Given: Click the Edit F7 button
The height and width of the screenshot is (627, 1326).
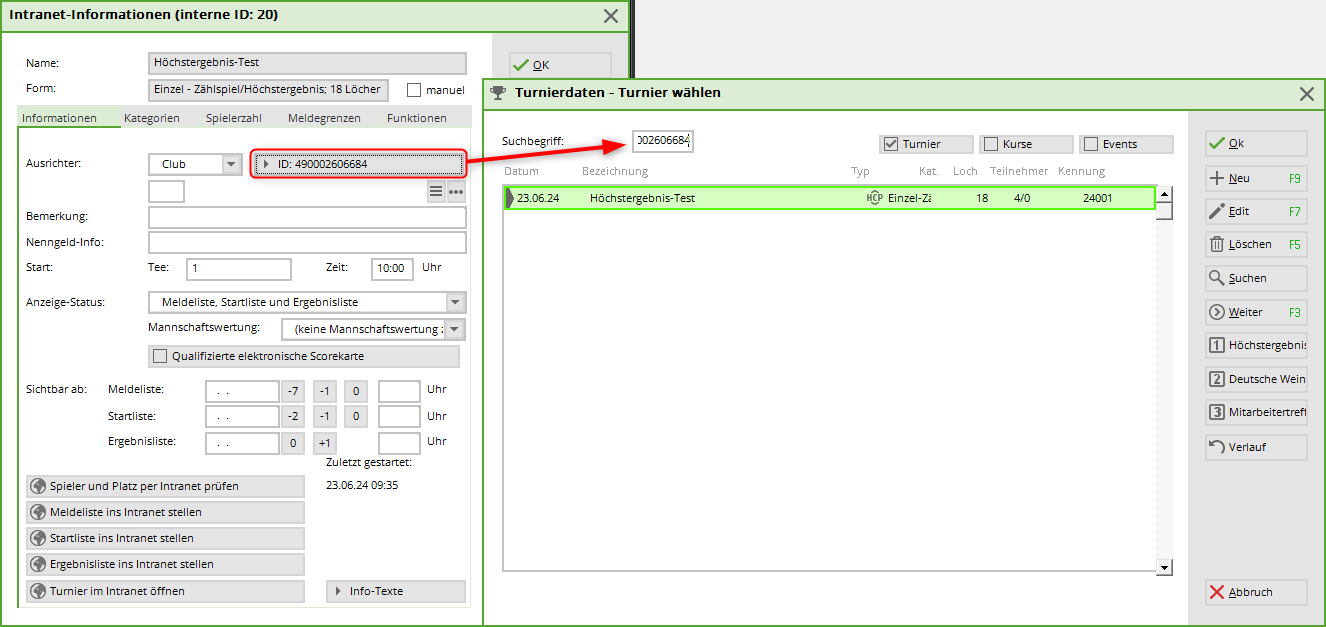Looking at the screenshot, I should coord(1256,211).
